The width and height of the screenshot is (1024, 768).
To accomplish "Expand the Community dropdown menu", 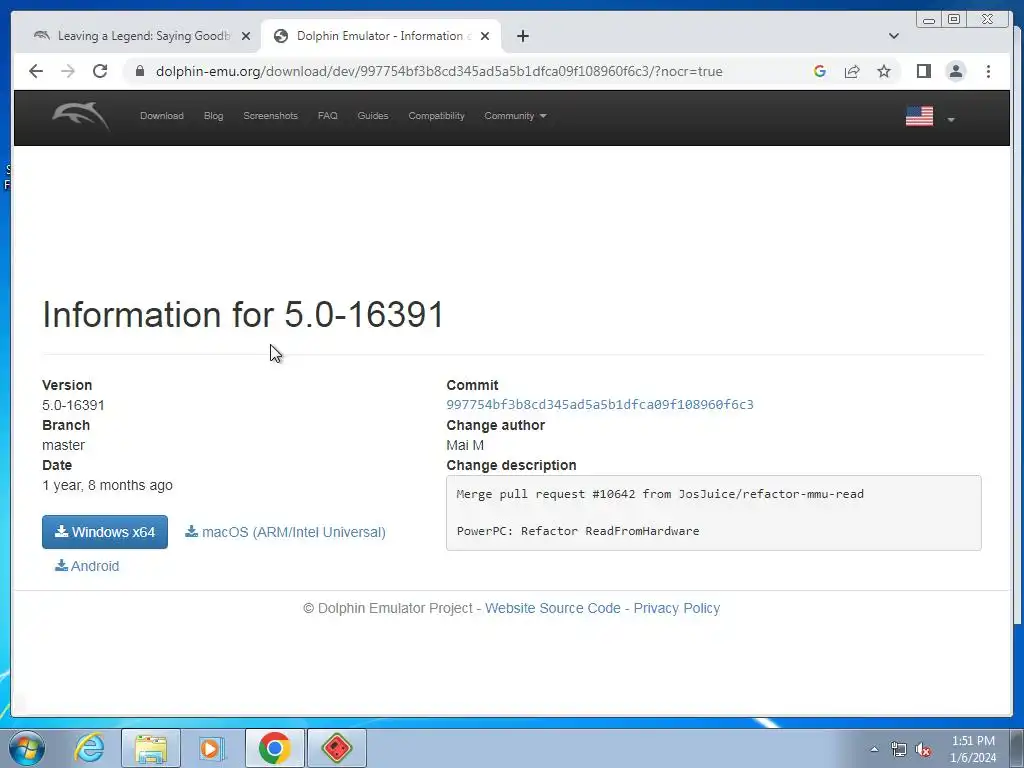I will pos(515,116).
